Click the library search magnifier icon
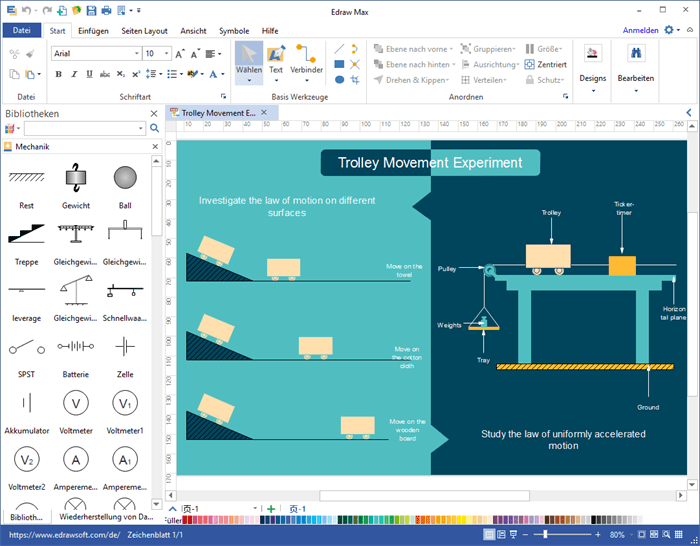Image resolution: width=700 pixels, height=546 pixels. click(x=154, y=129)
